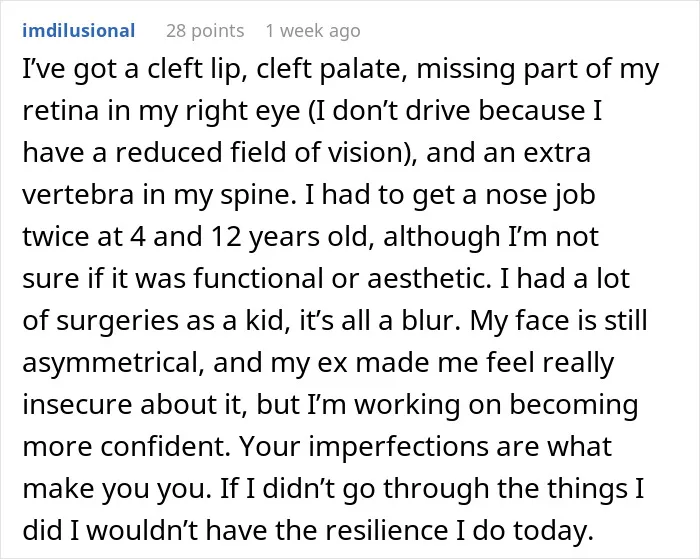Image resolution: width=700 pixels, height=559 pixels.
Task: Click the word 'imperfections' in the comment
Action: pyautogui.click(x=398, y=447)
